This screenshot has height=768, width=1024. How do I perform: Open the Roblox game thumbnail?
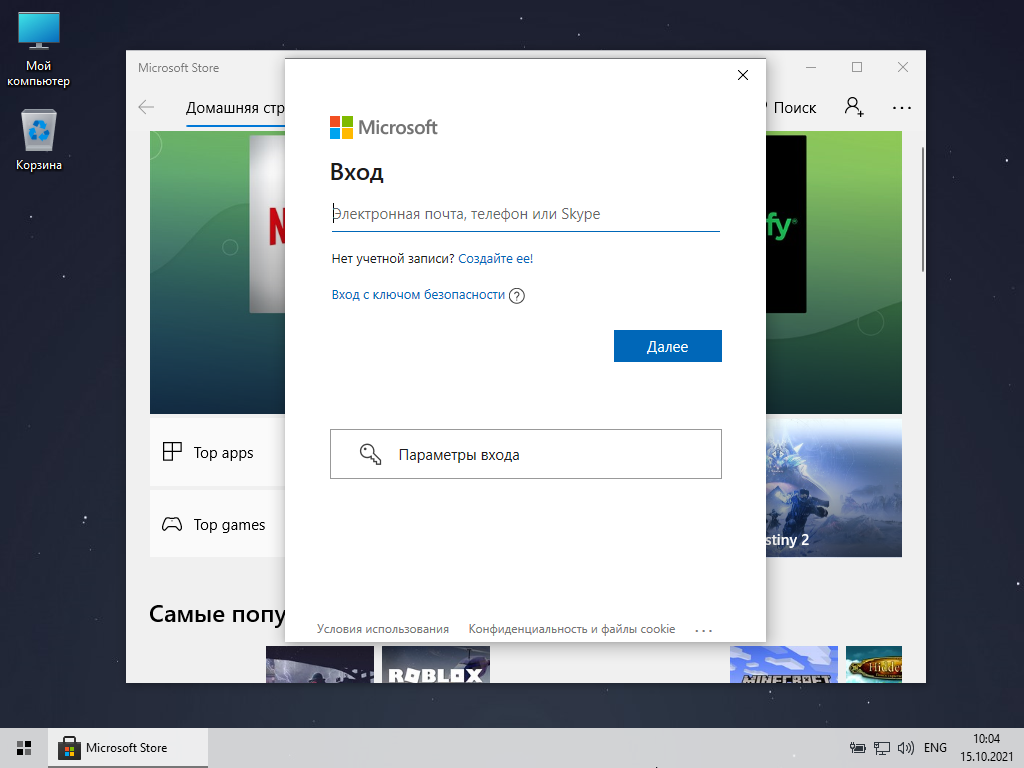[436, 664]
